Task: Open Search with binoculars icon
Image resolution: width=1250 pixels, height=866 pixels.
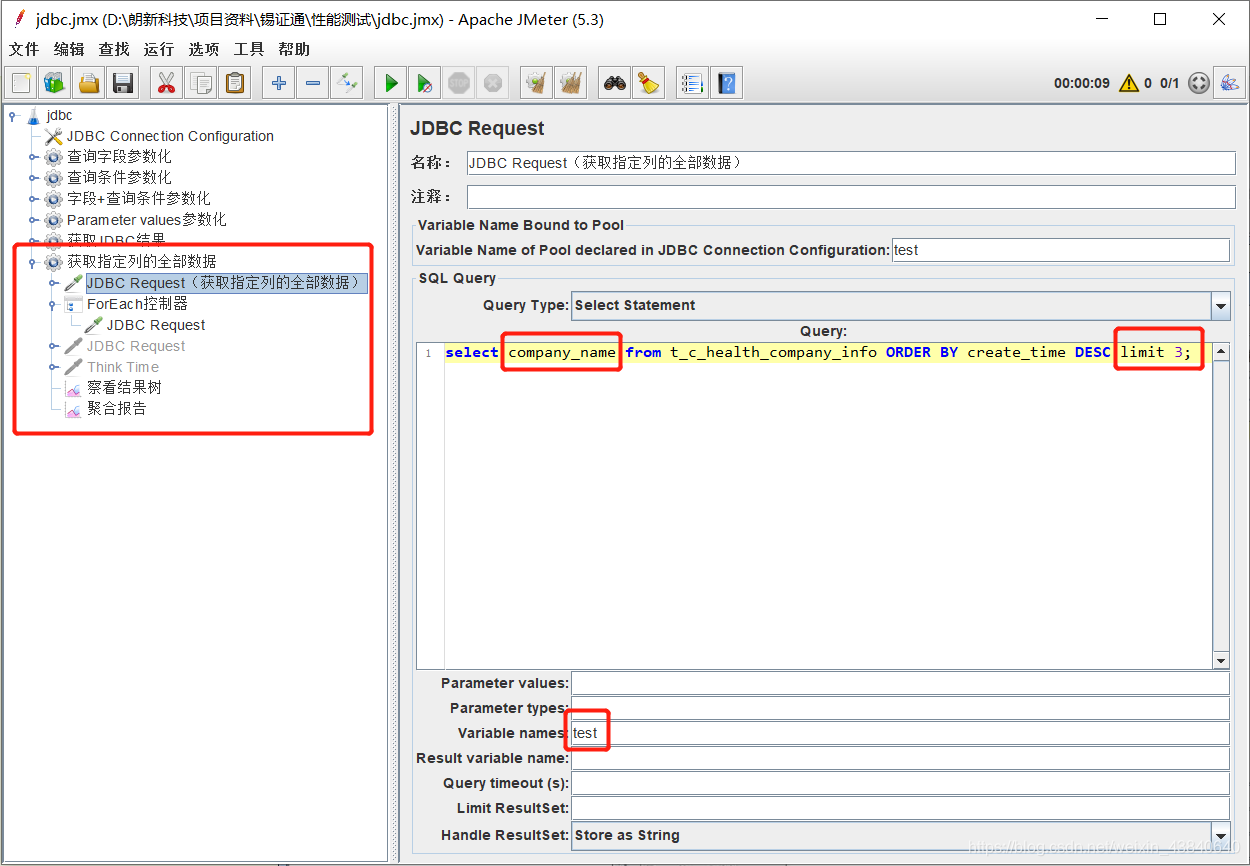Action: (615, 83)
